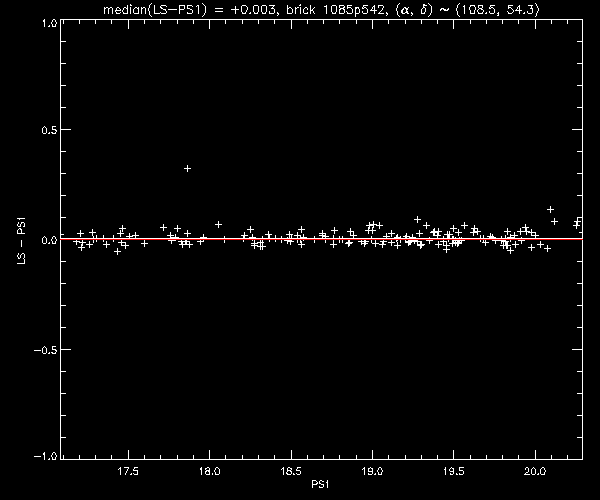
Task: Click the highest data point right of 20.0
Action: click(x=550, y=209)
